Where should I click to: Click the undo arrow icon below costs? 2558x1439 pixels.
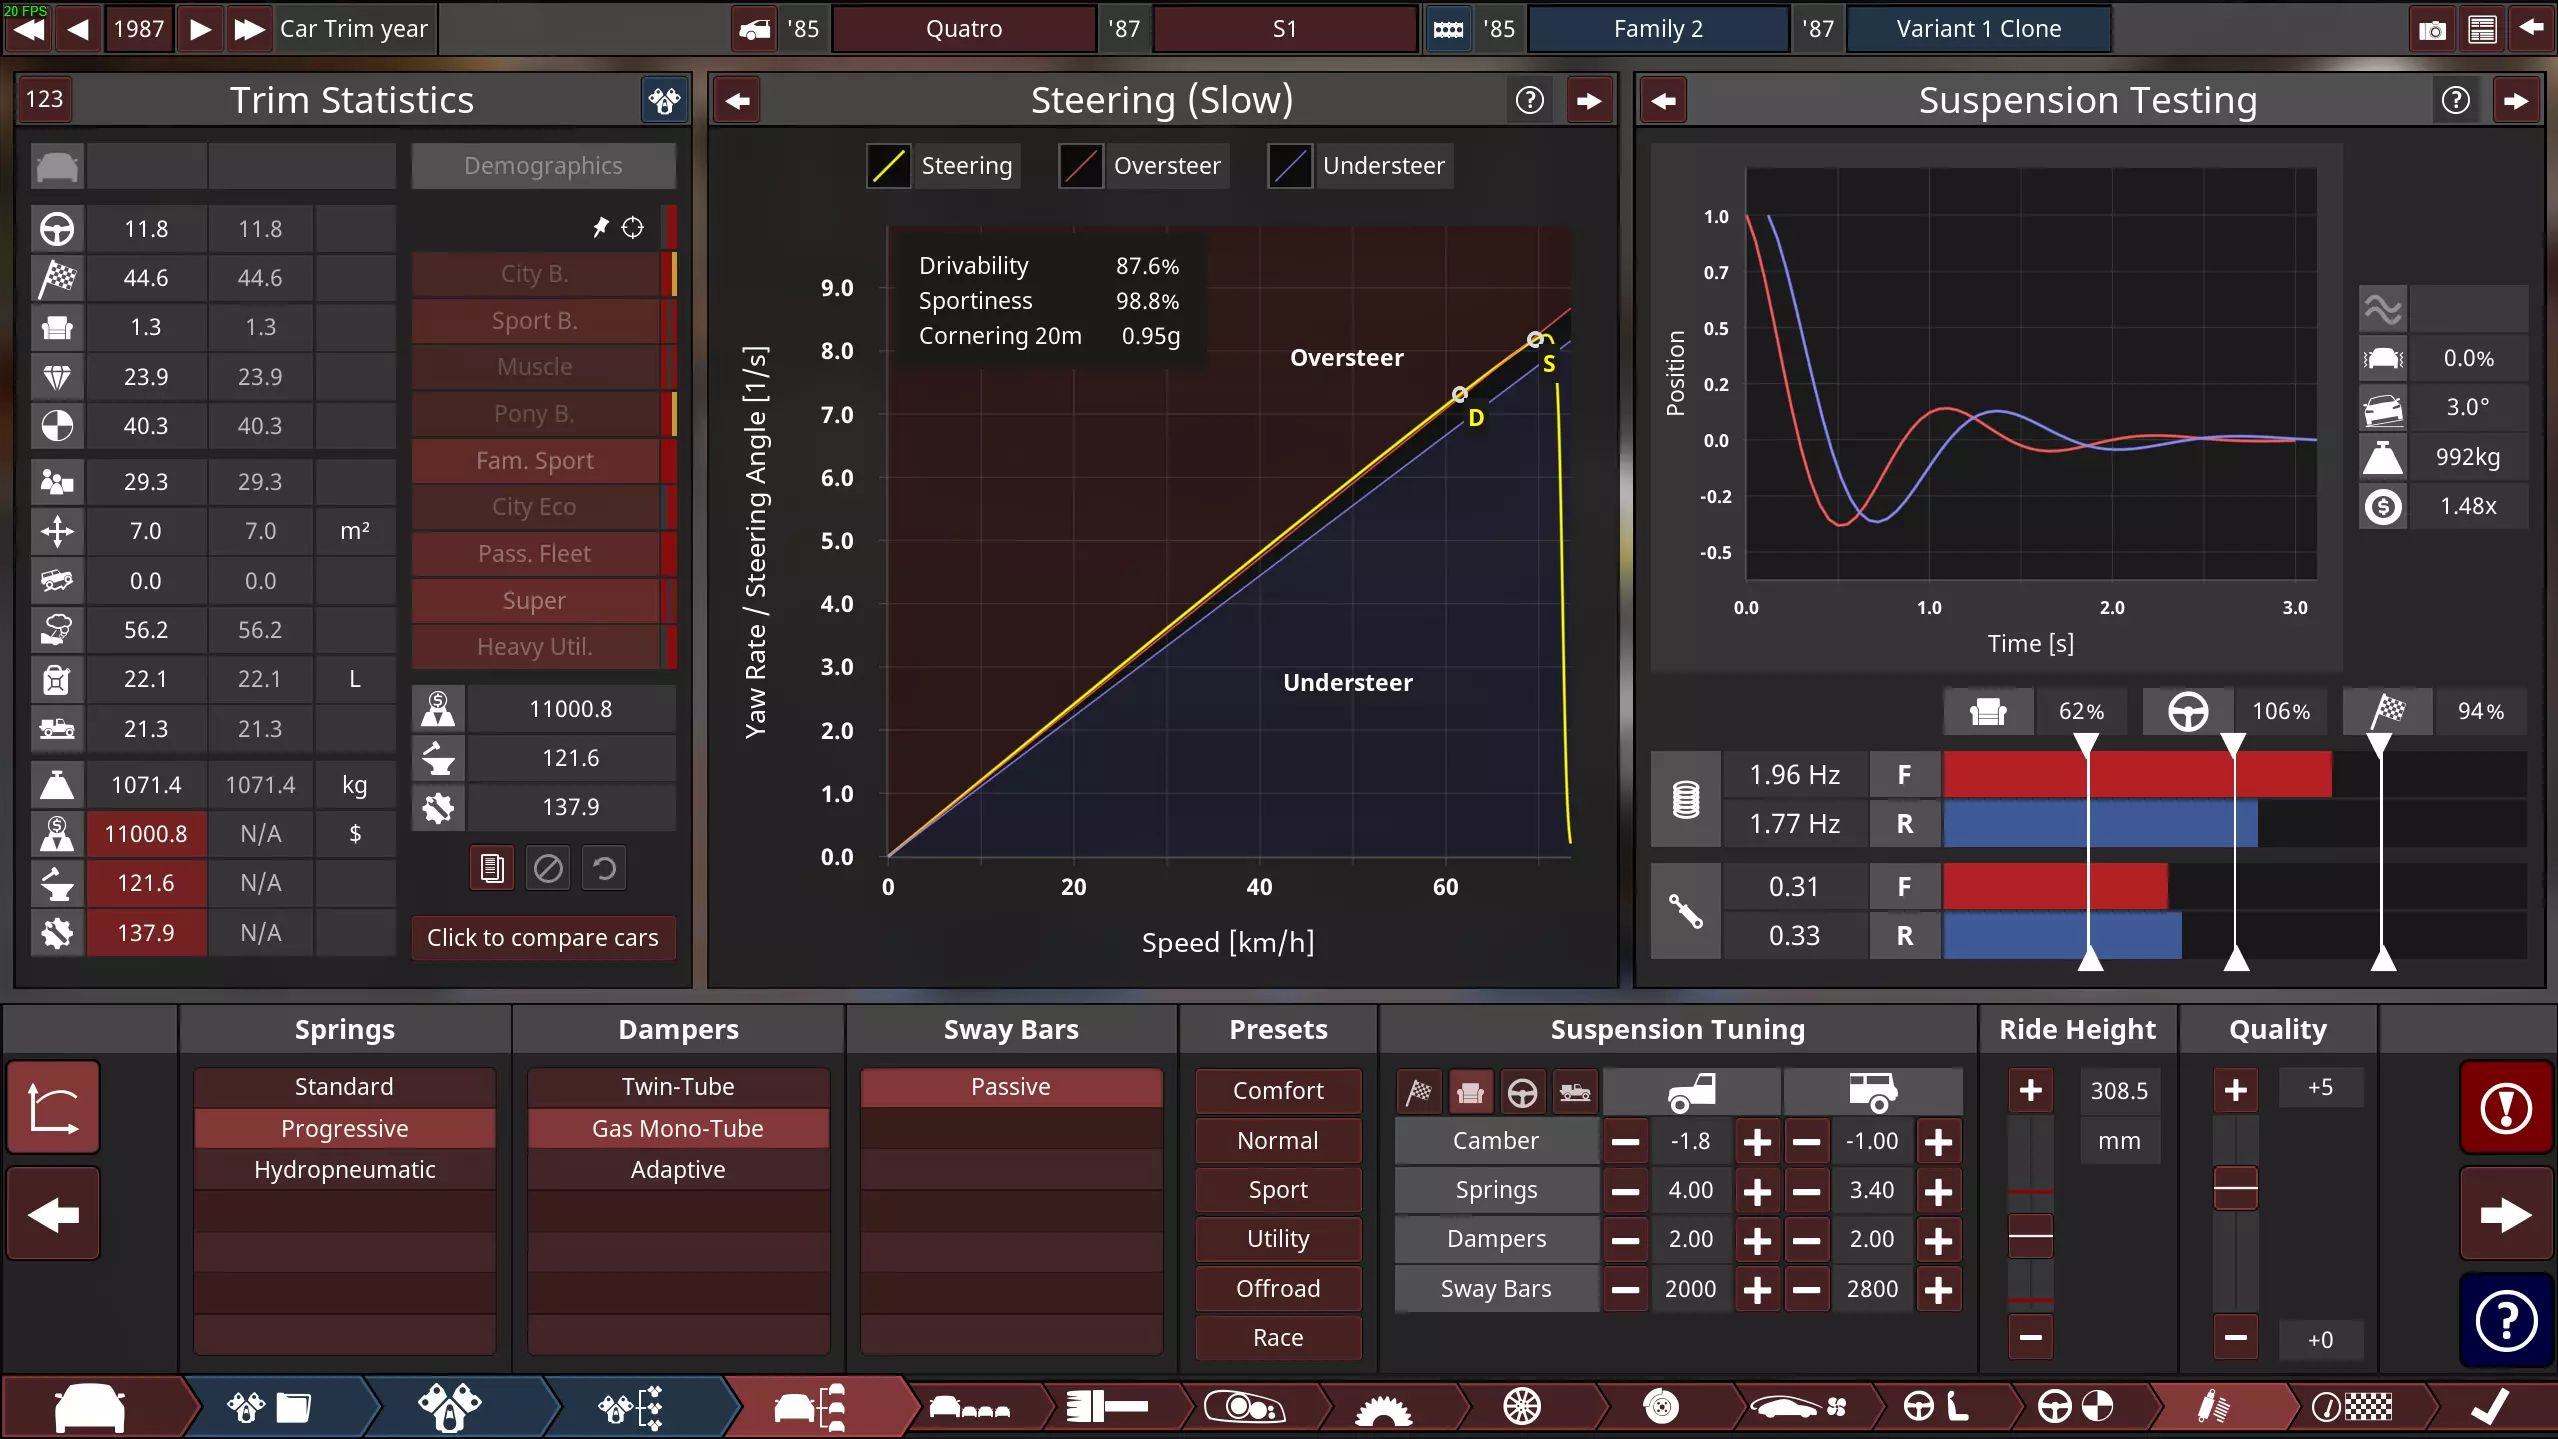coord(604,868)
